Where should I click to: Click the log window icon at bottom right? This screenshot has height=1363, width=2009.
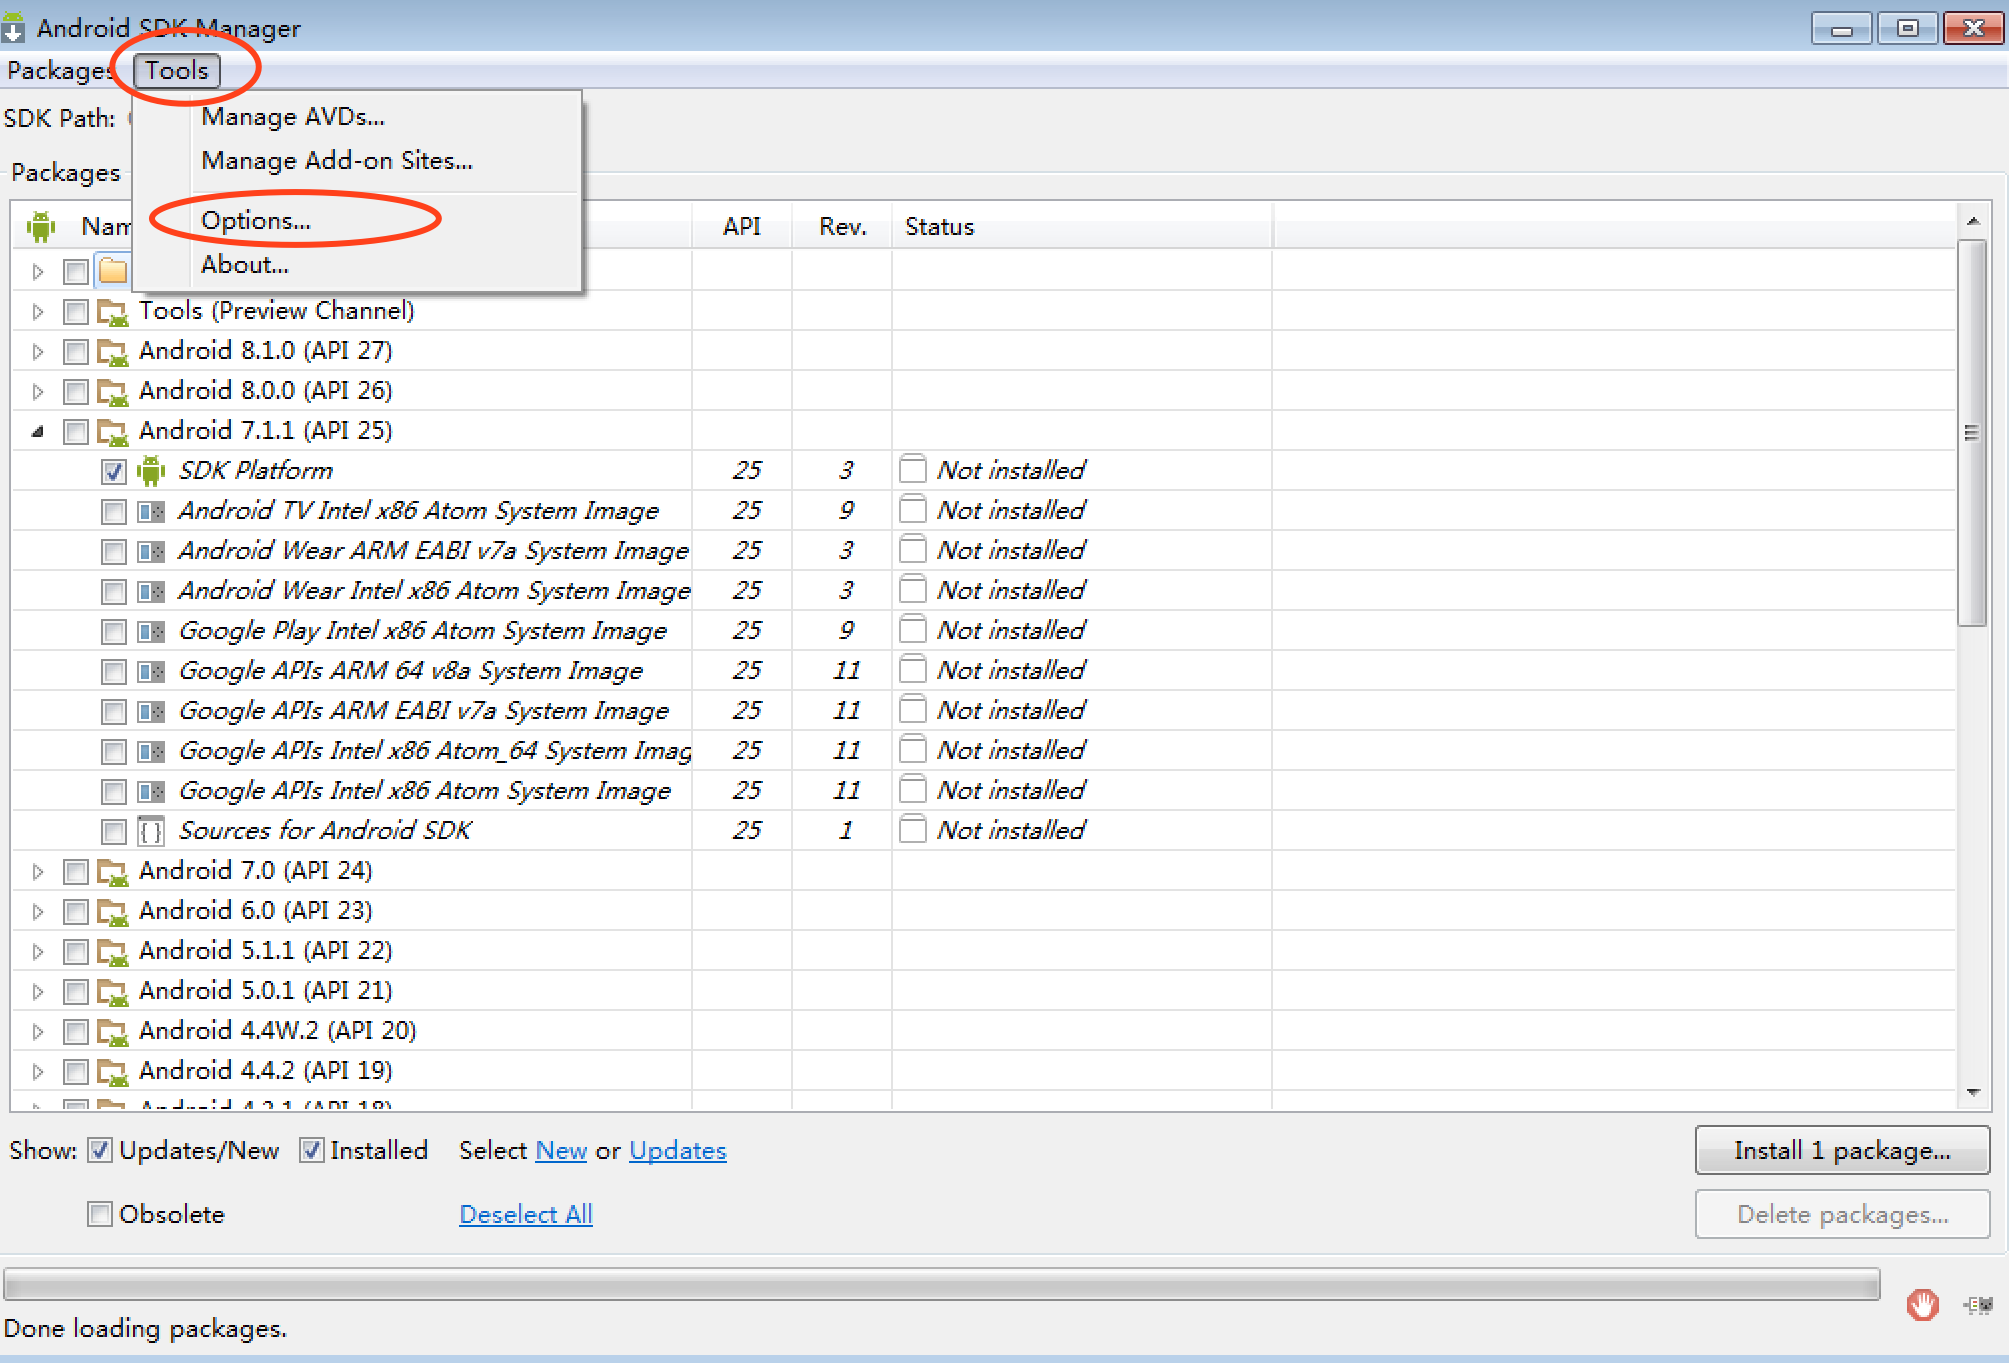coord(1977,1304)
